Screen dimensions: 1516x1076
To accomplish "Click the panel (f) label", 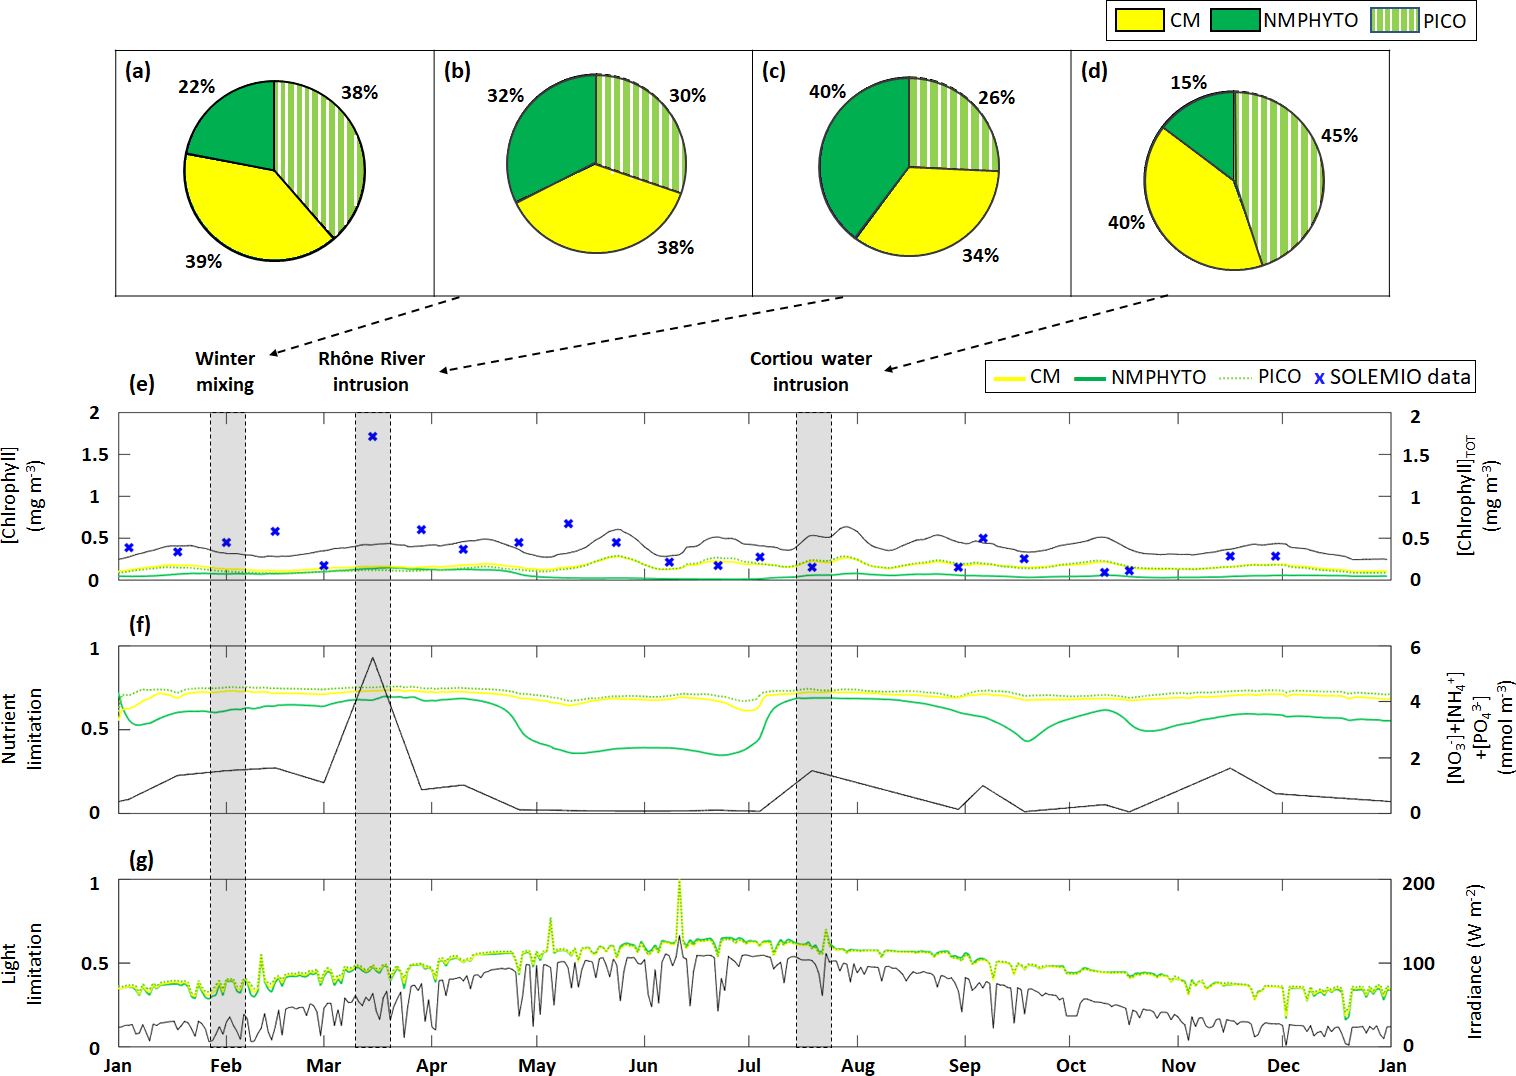I will (140, 625).
